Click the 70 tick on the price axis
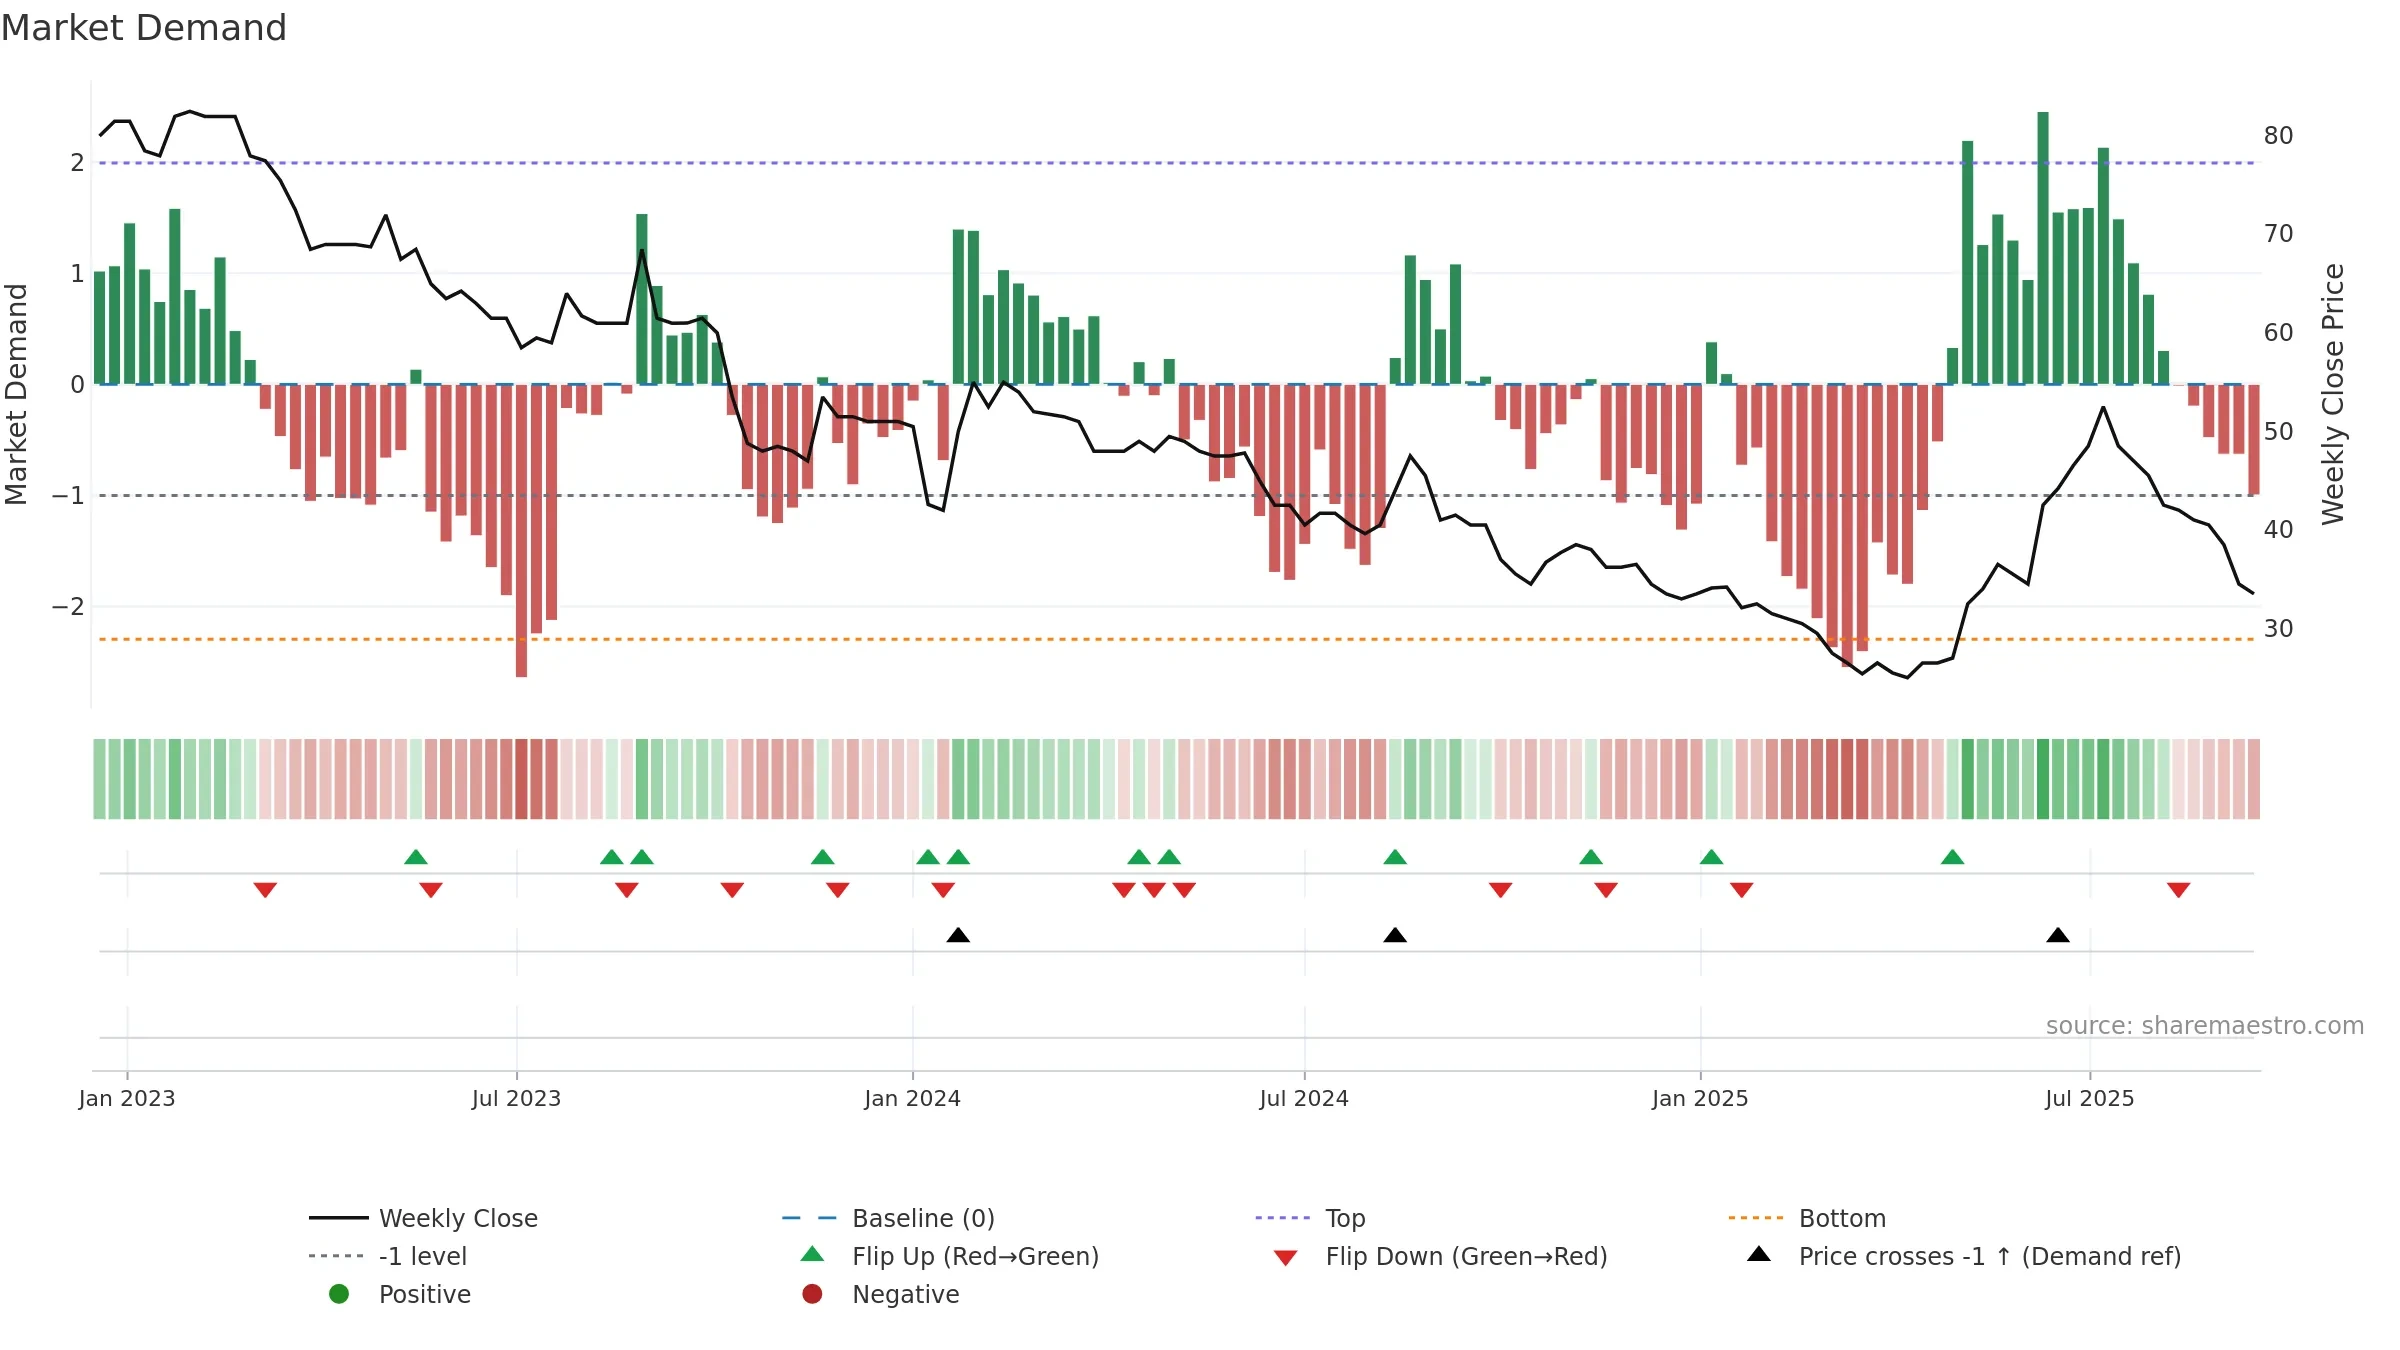The image size is (2400, 1350). (x=2278, y=234)
